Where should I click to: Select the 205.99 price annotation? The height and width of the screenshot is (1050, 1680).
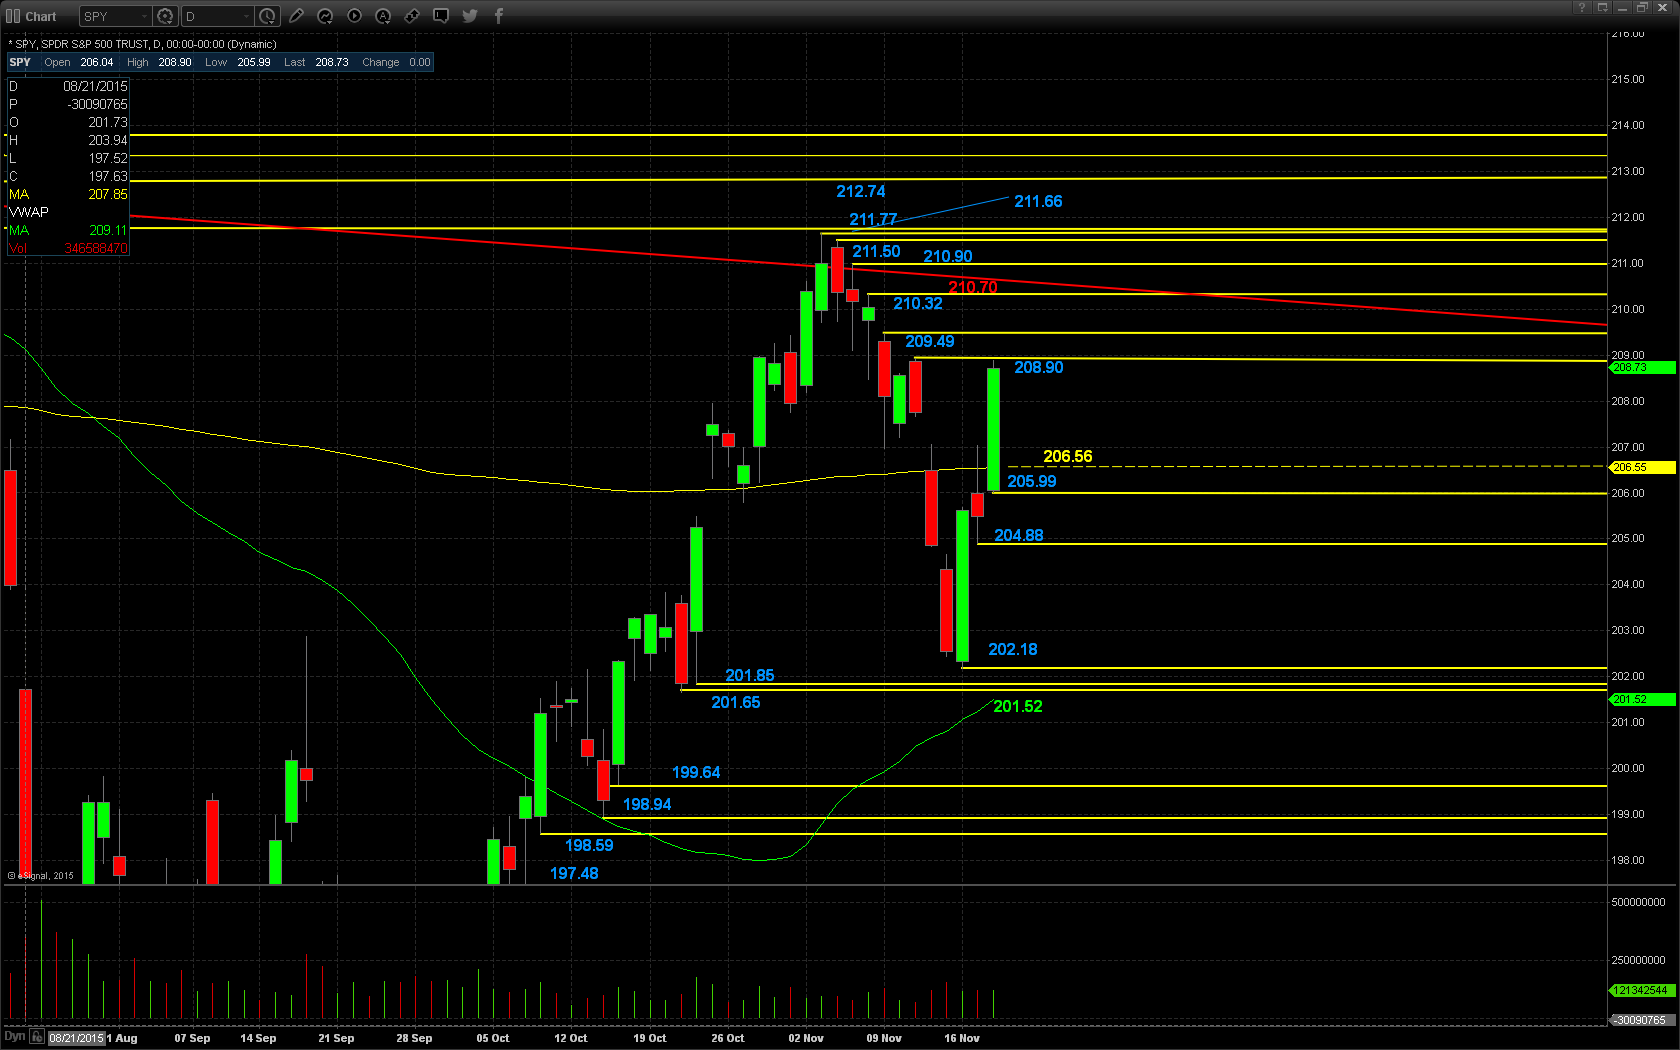pyautogui.click(x=1032, y=481)
